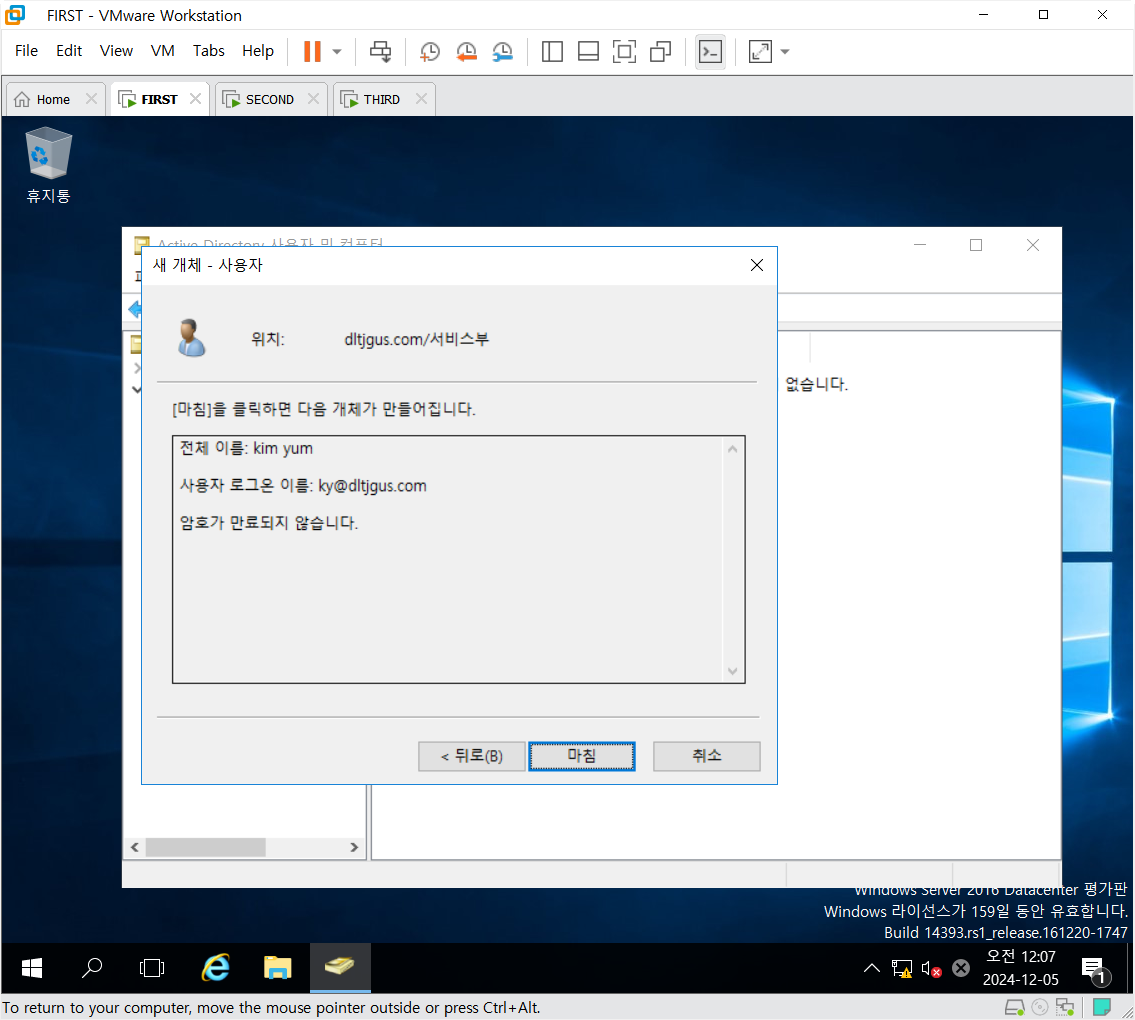This screenshot has width=1135, height=1020.
Task: Click tree pane scroll right arrow
Action: click(x=354, y=847)
